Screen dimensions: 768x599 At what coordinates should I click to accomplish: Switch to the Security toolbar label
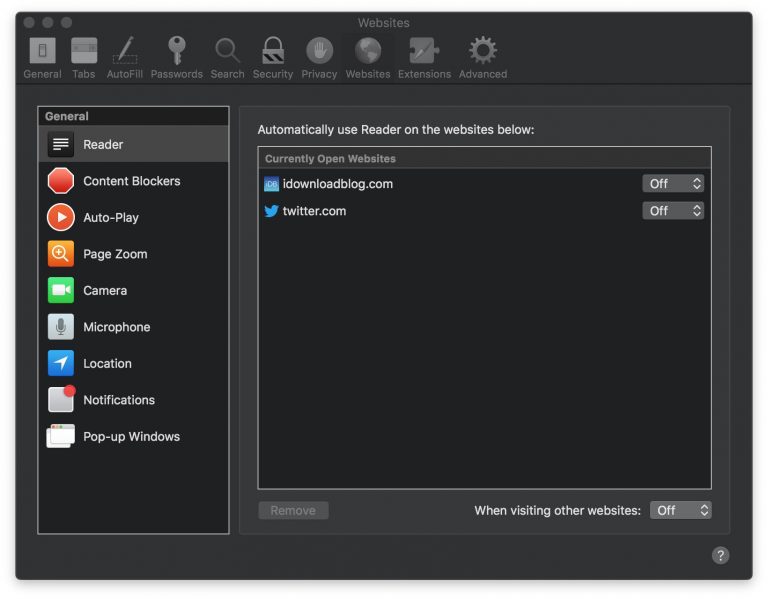pos(273,74)
